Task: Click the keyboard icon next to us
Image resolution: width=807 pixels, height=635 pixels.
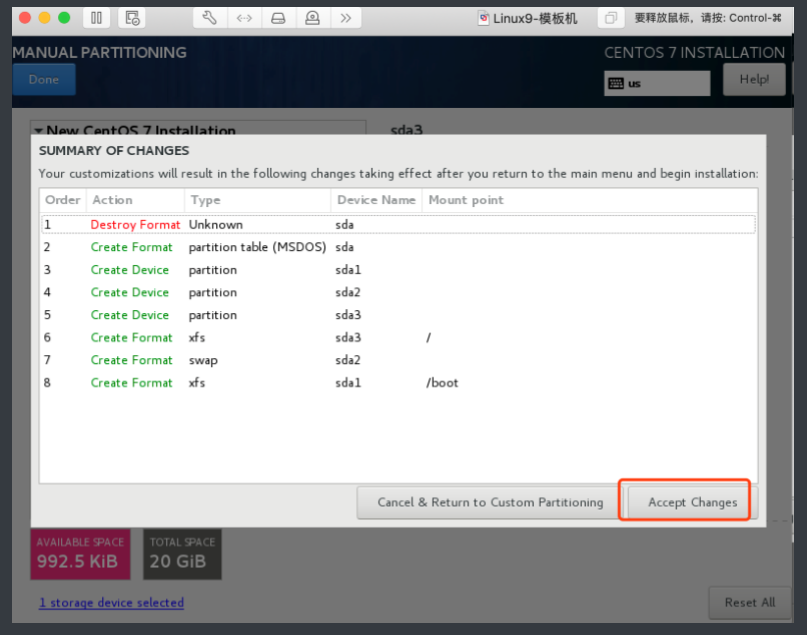Action: 616,83
